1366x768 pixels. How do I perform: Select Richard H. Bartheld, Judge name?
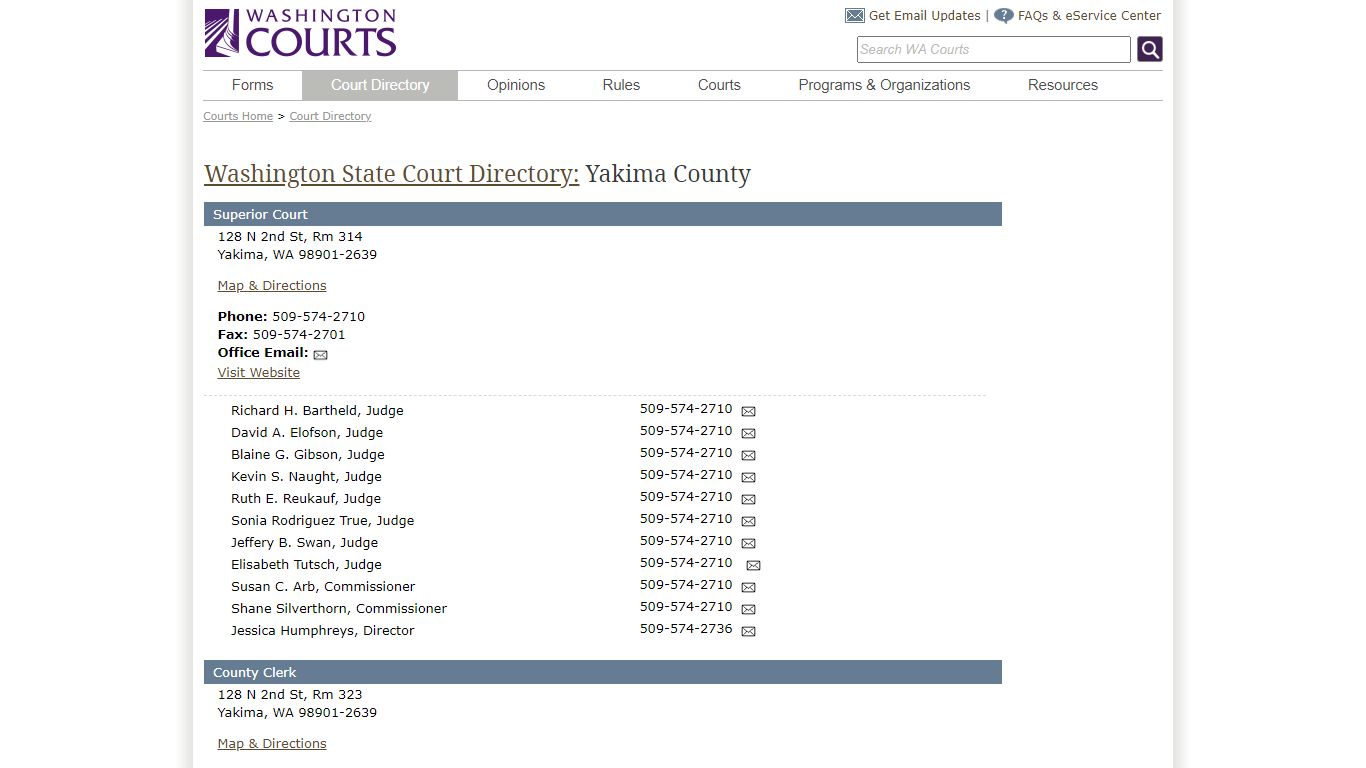point(317,411)
